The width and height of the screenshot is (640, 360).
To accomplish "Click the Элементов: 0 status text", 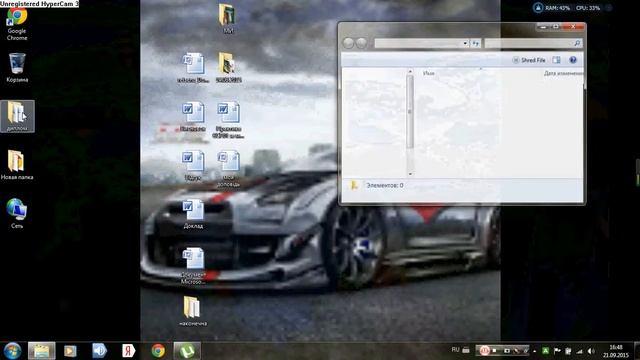I will click(x=385, y=185).
